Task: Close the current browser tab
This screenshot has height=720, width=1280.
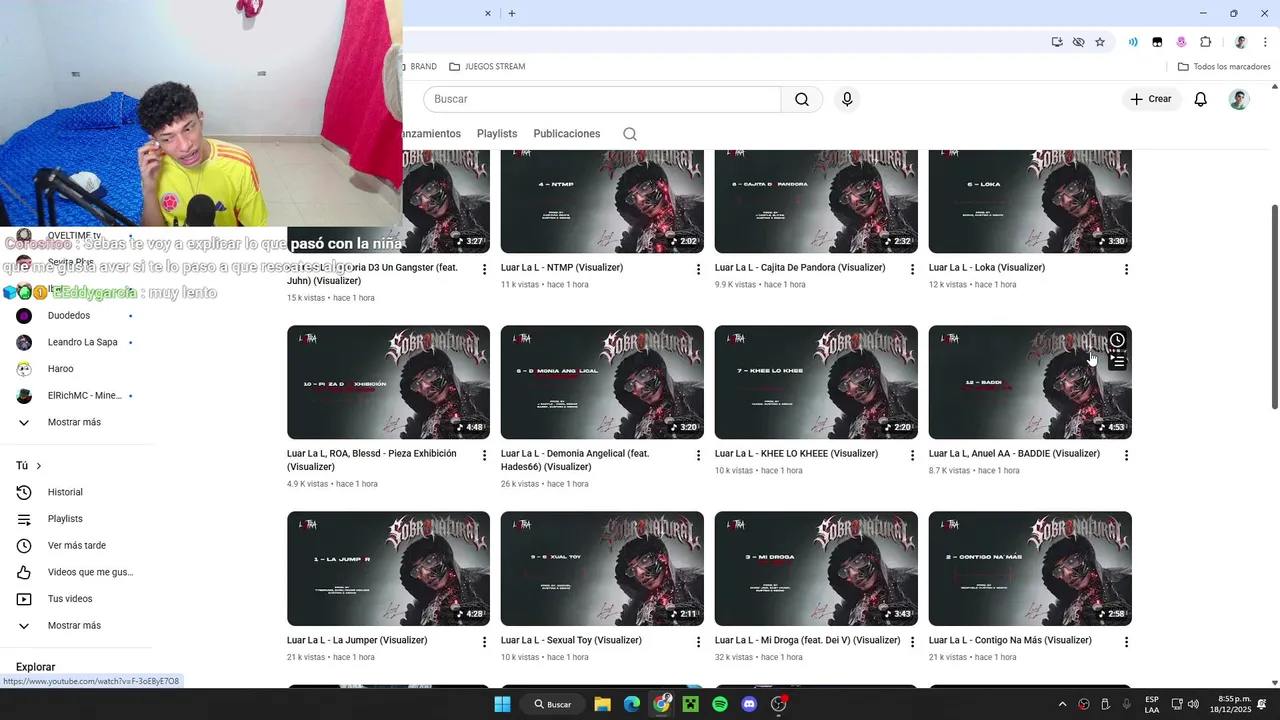Action: pyautogui.click(x=488, y=13)
